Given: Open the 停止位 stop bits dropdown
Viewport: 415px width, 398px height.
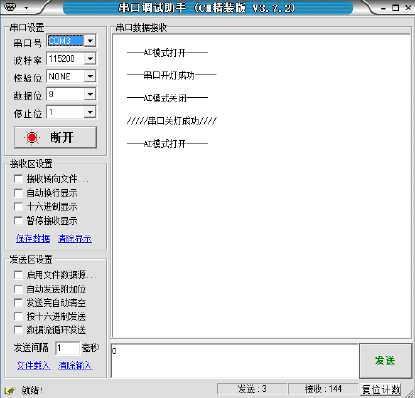Looking at the screenshot, I should [90, 112].
